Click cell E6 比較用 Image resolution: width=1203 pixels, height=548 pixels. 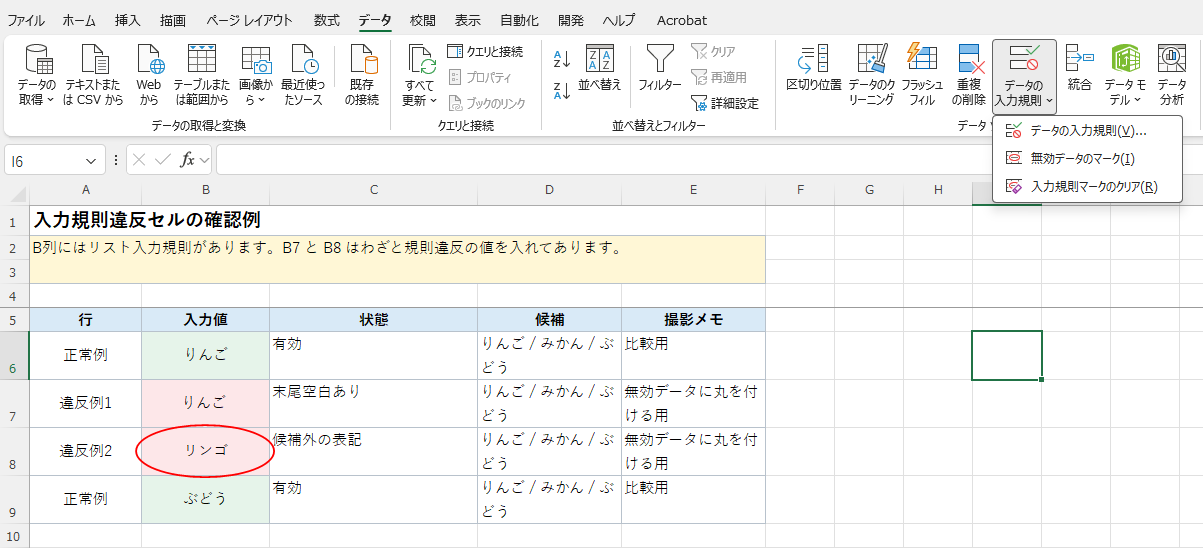693,355
